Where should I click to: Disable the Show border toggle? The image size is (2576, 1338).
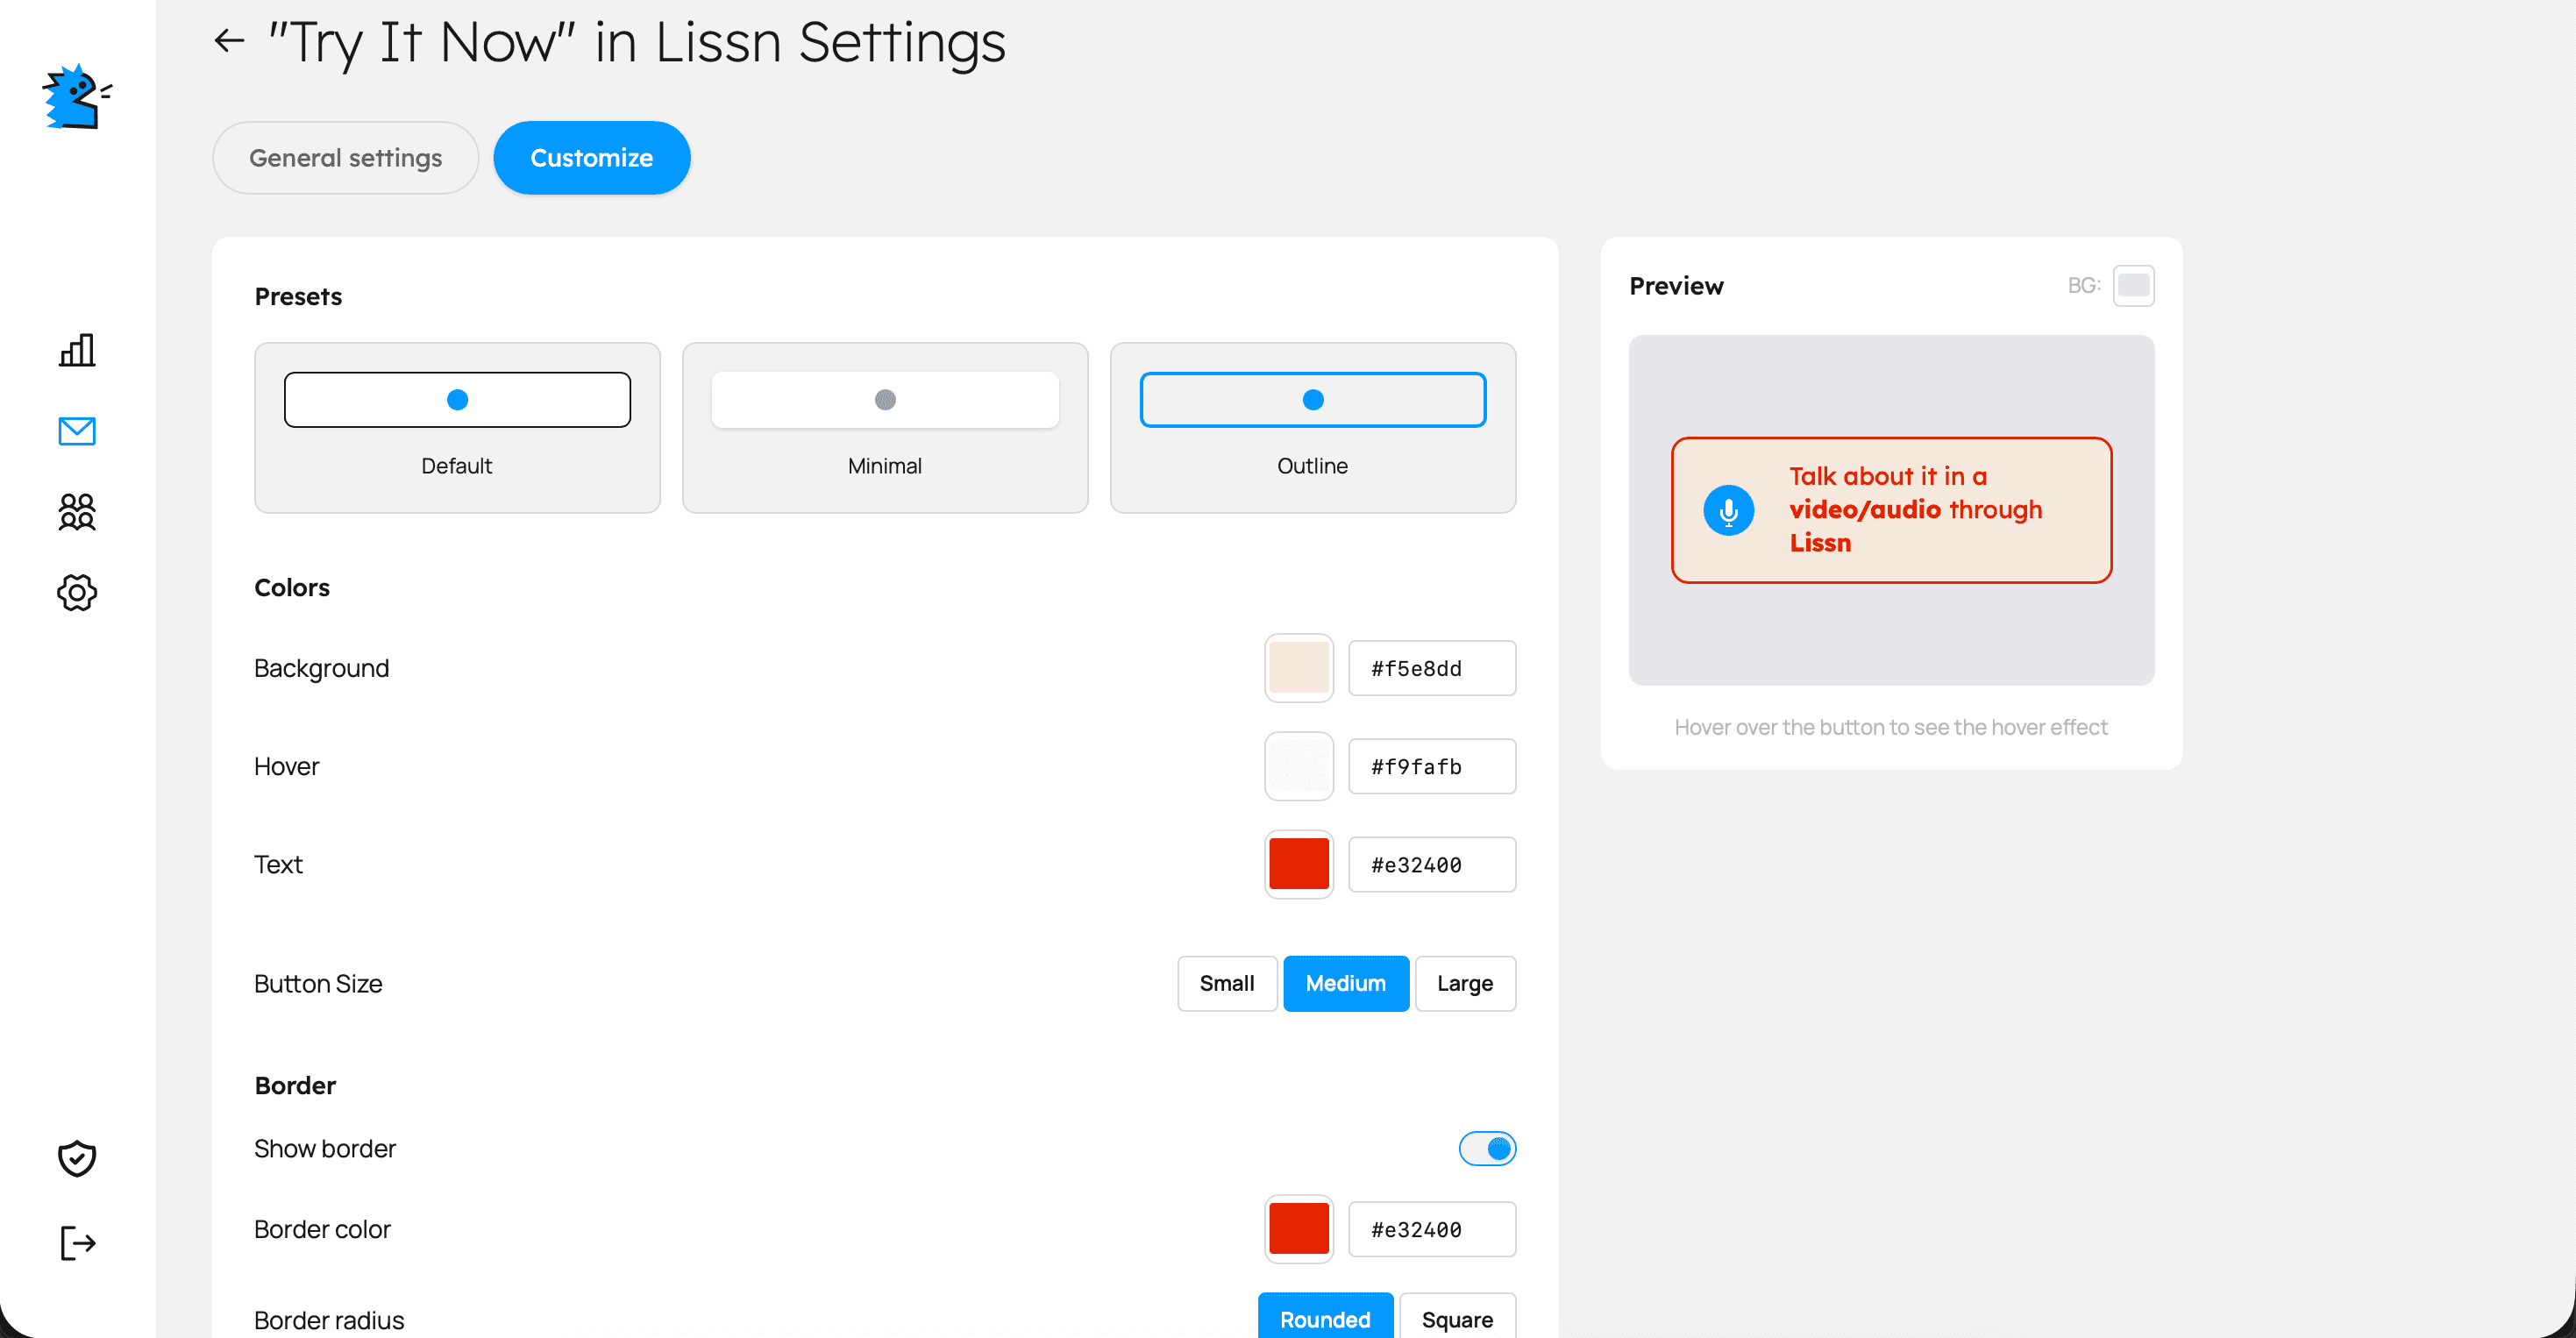coord(1487,1148)
